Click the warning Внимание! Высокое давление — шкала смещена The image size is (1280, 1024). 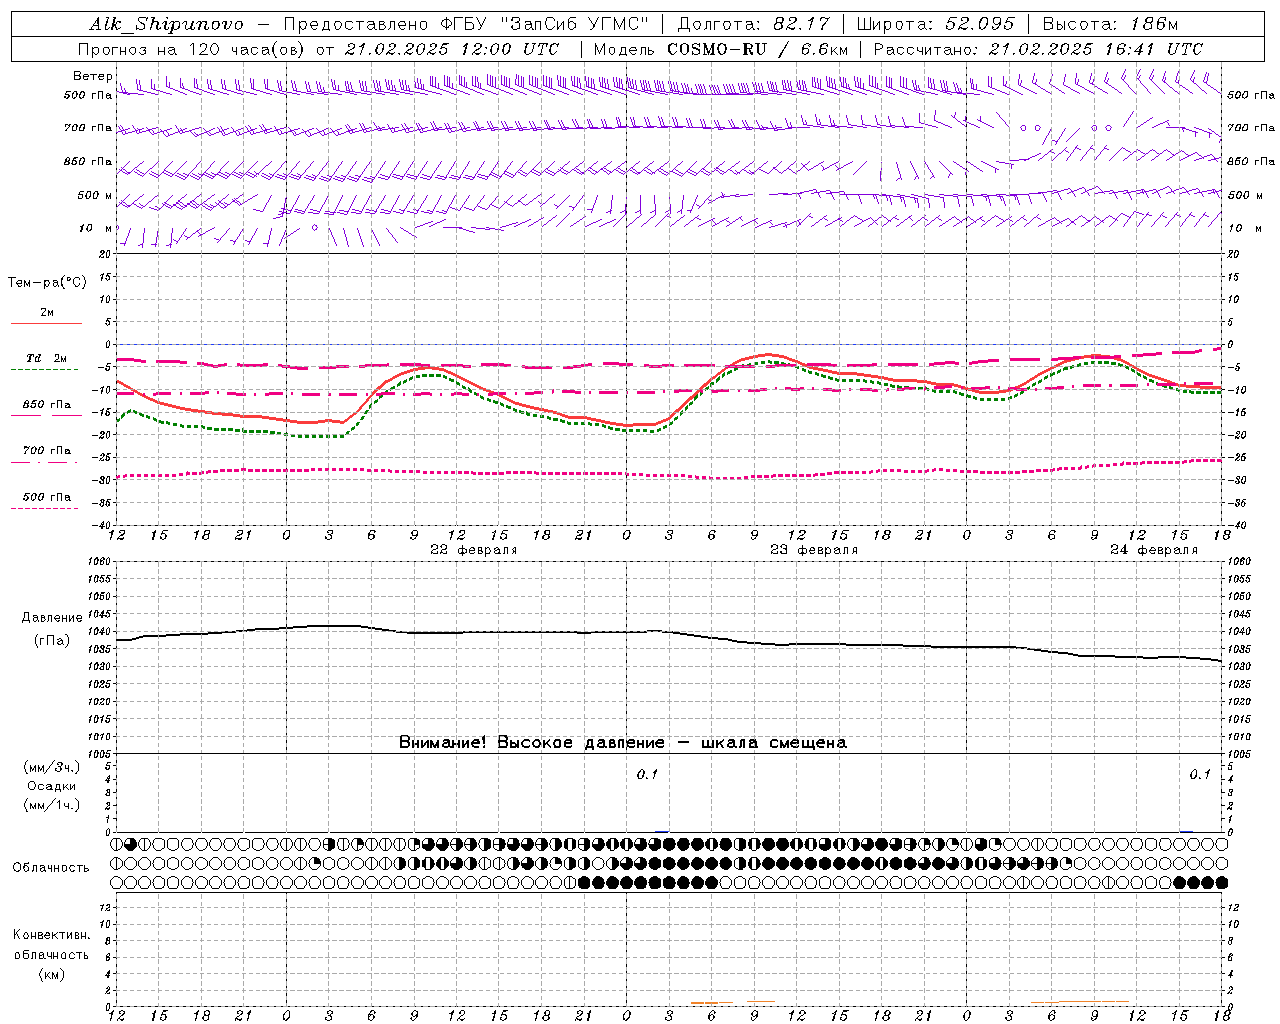tap(623, 743)
